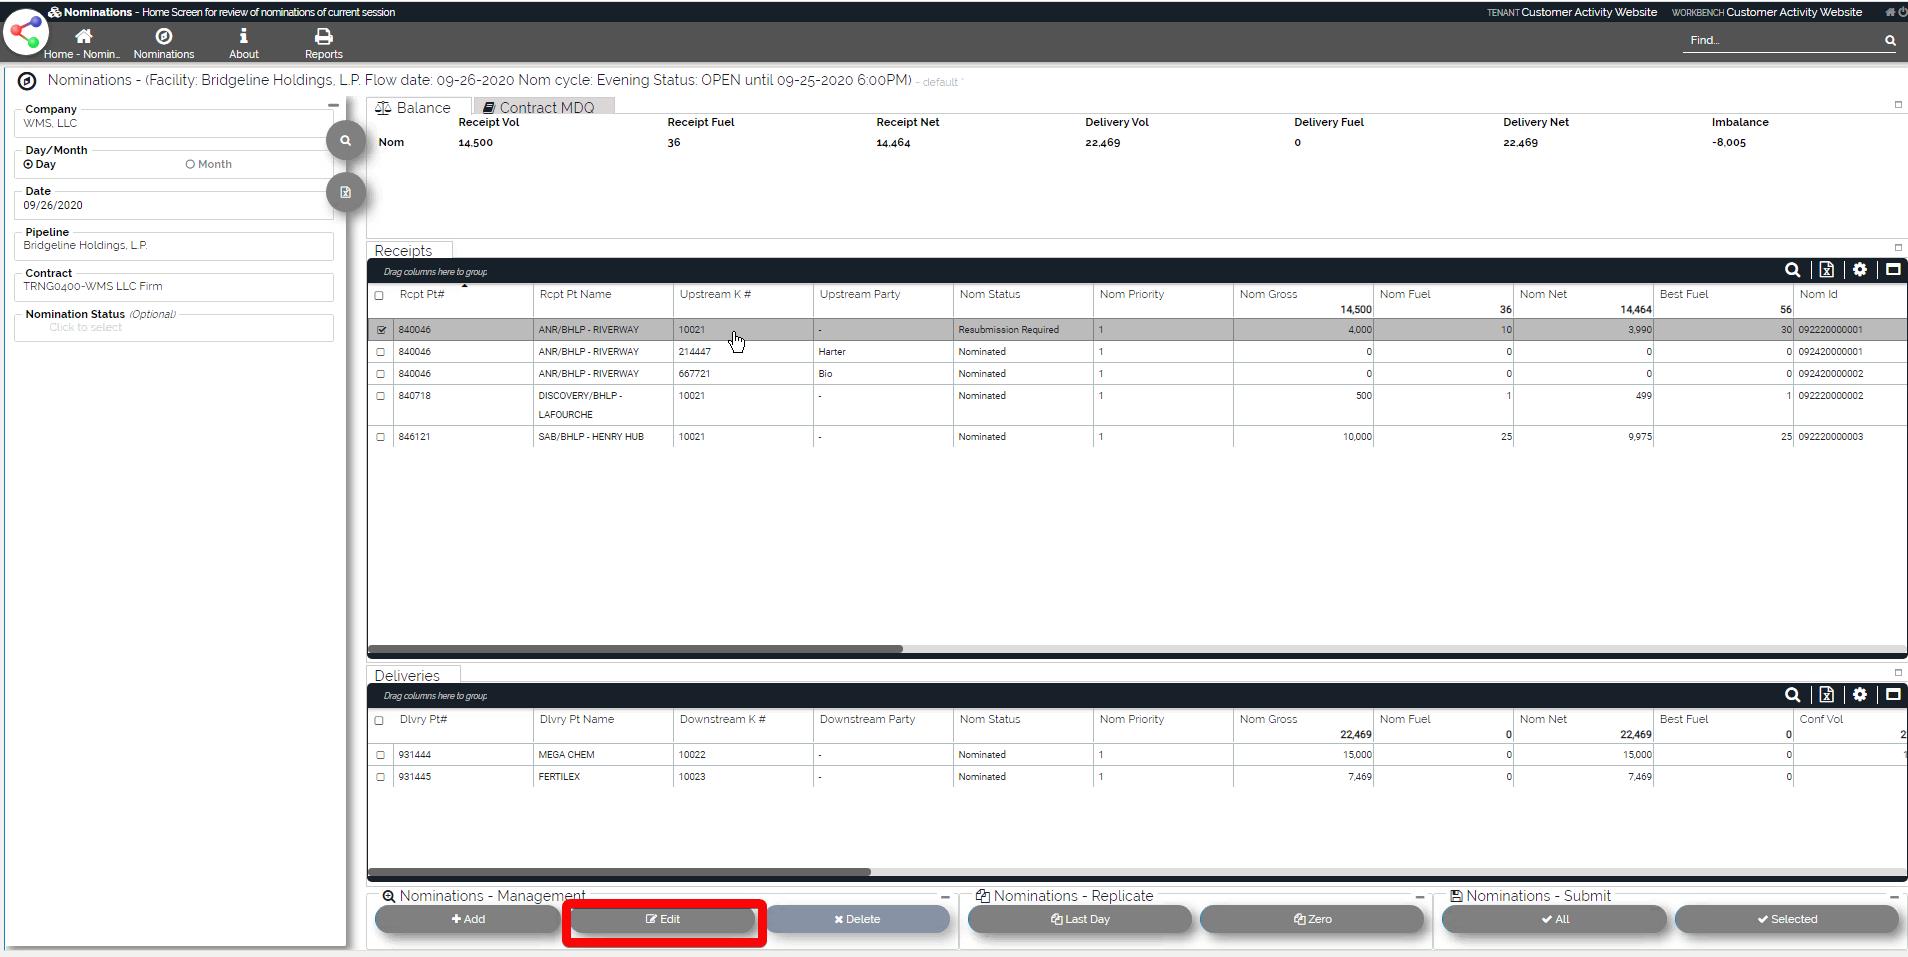Select the Month radio button
This screenshot has height=957, width=1908.
click(190, 164)
